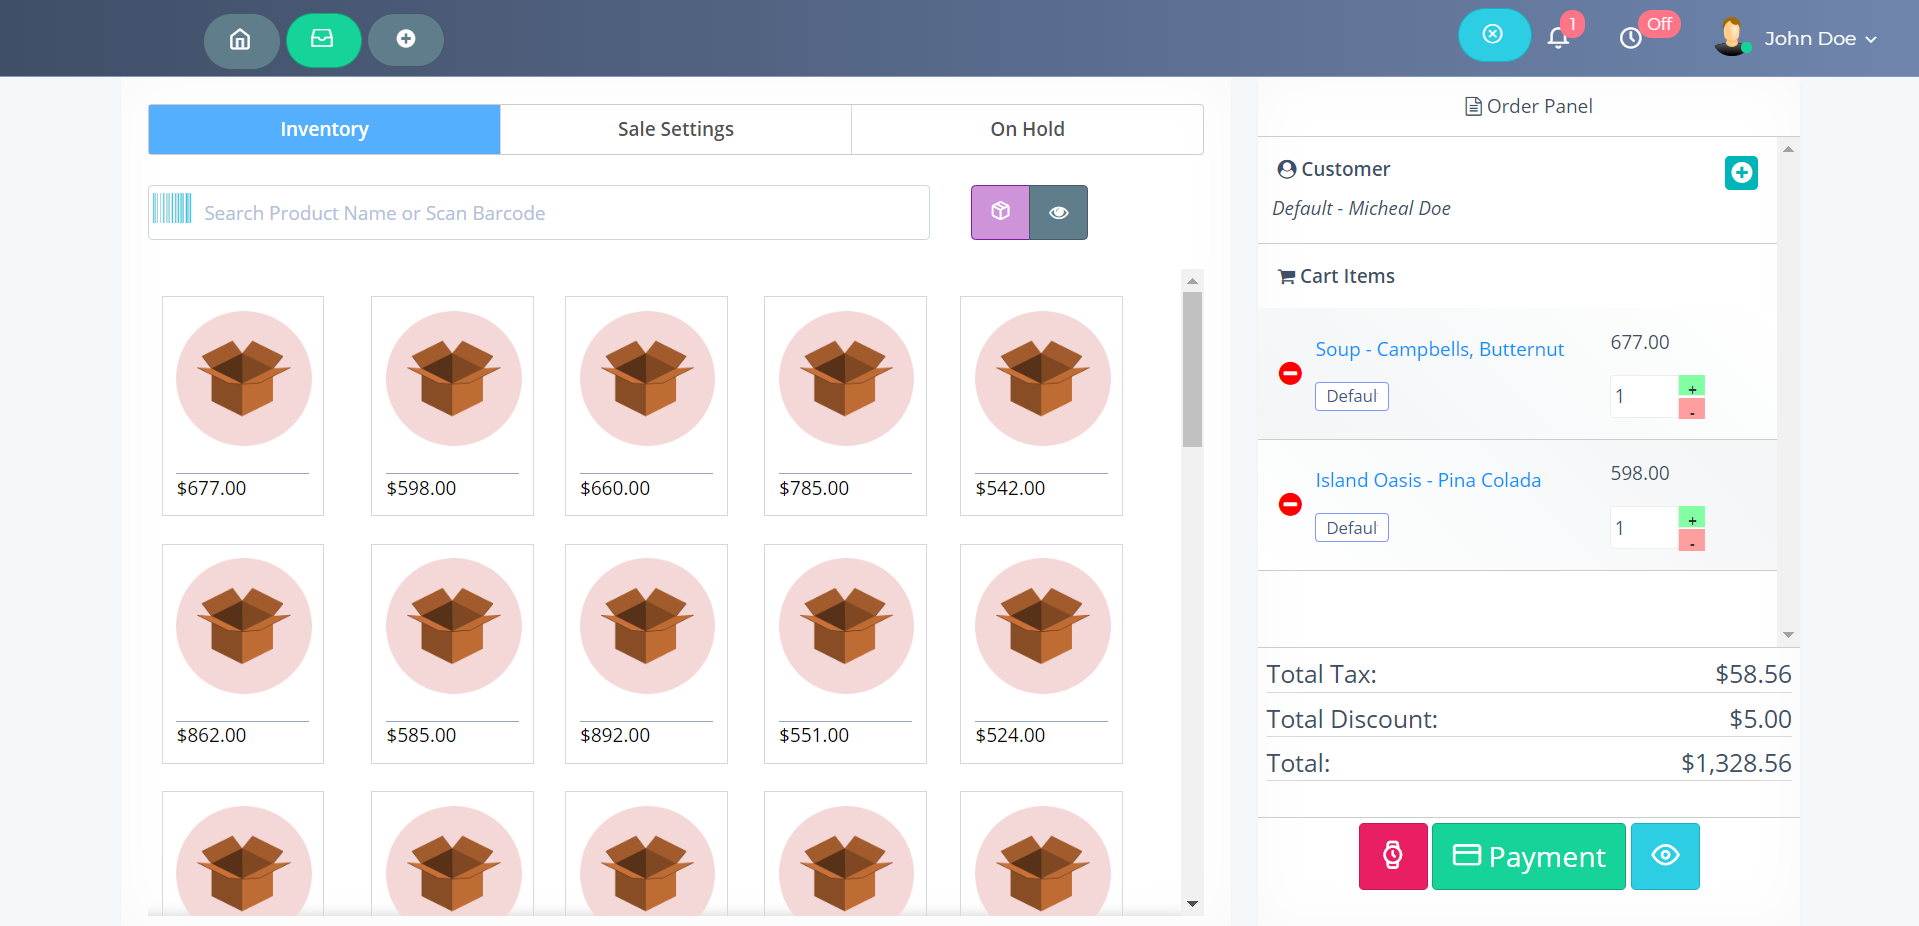Add a new customer with plus icon

[x=1741, y=173]
